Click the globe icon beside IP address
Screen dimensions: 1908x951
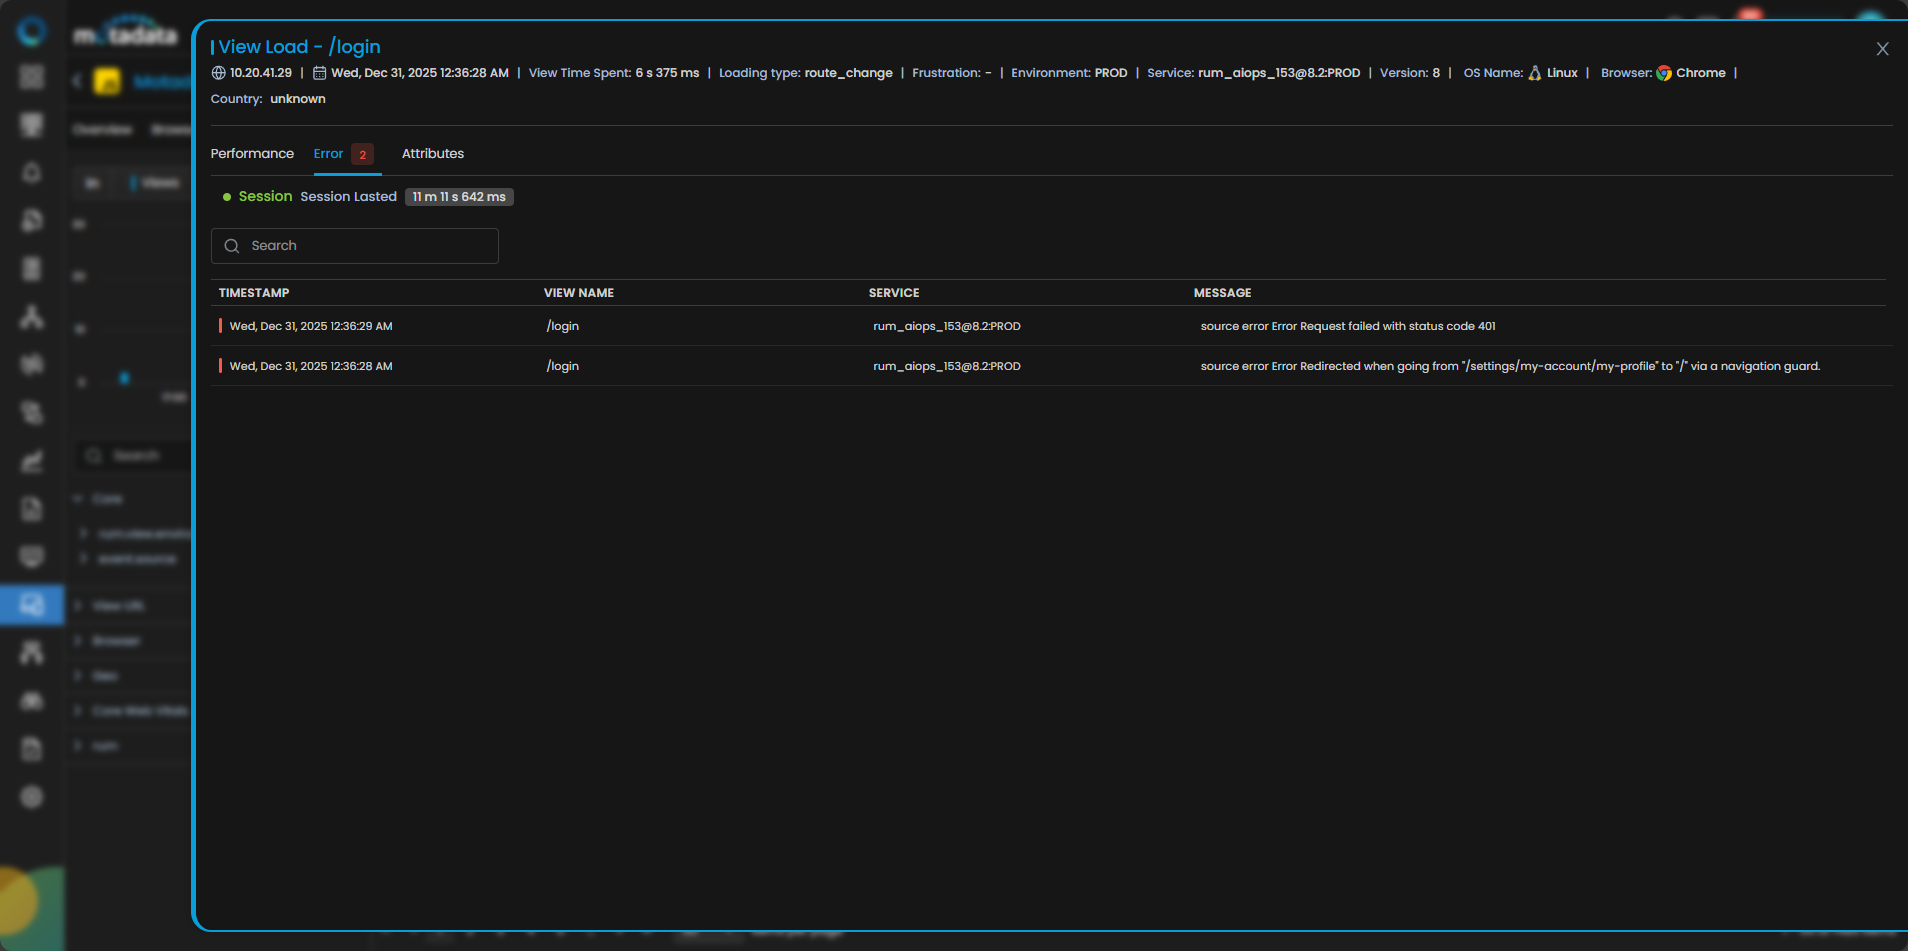[x=218, y=73]
